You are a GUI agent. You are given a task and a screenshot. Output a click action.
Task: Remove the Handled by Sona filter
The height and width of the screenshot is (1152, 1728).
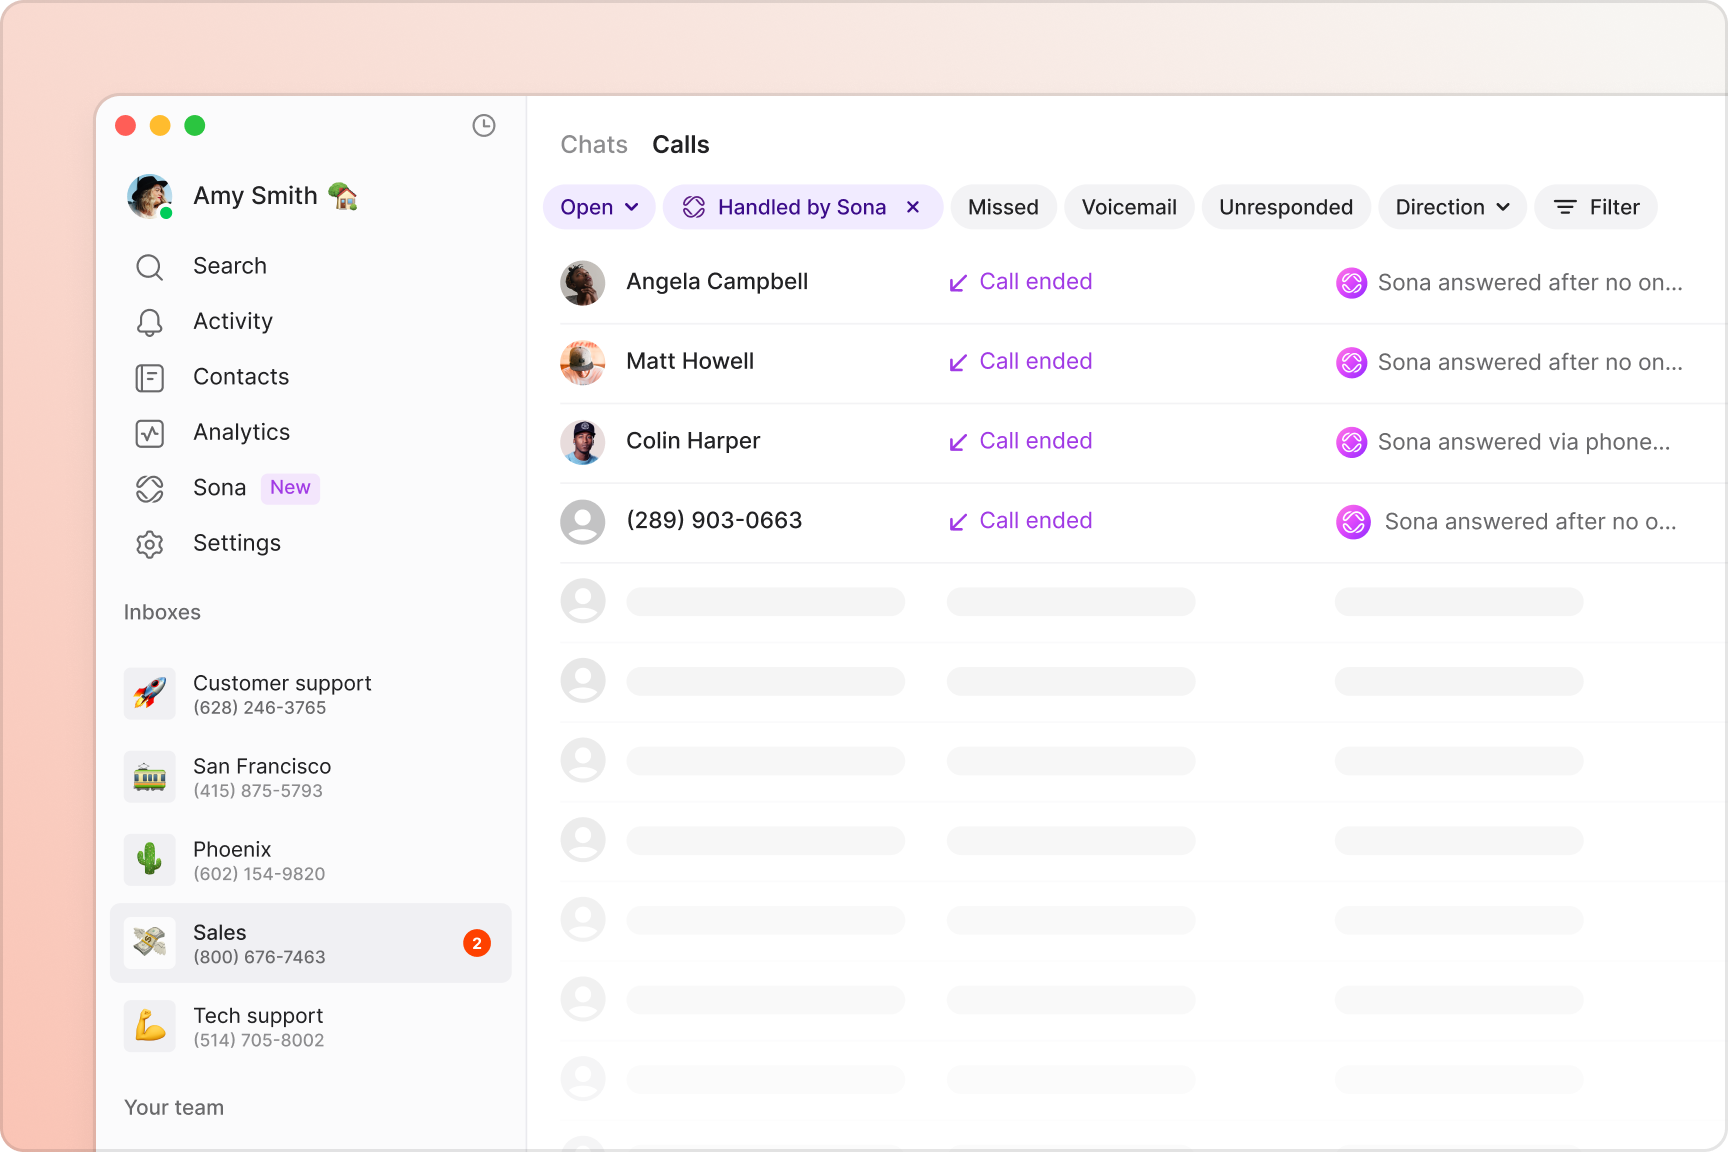pos(913,207)
